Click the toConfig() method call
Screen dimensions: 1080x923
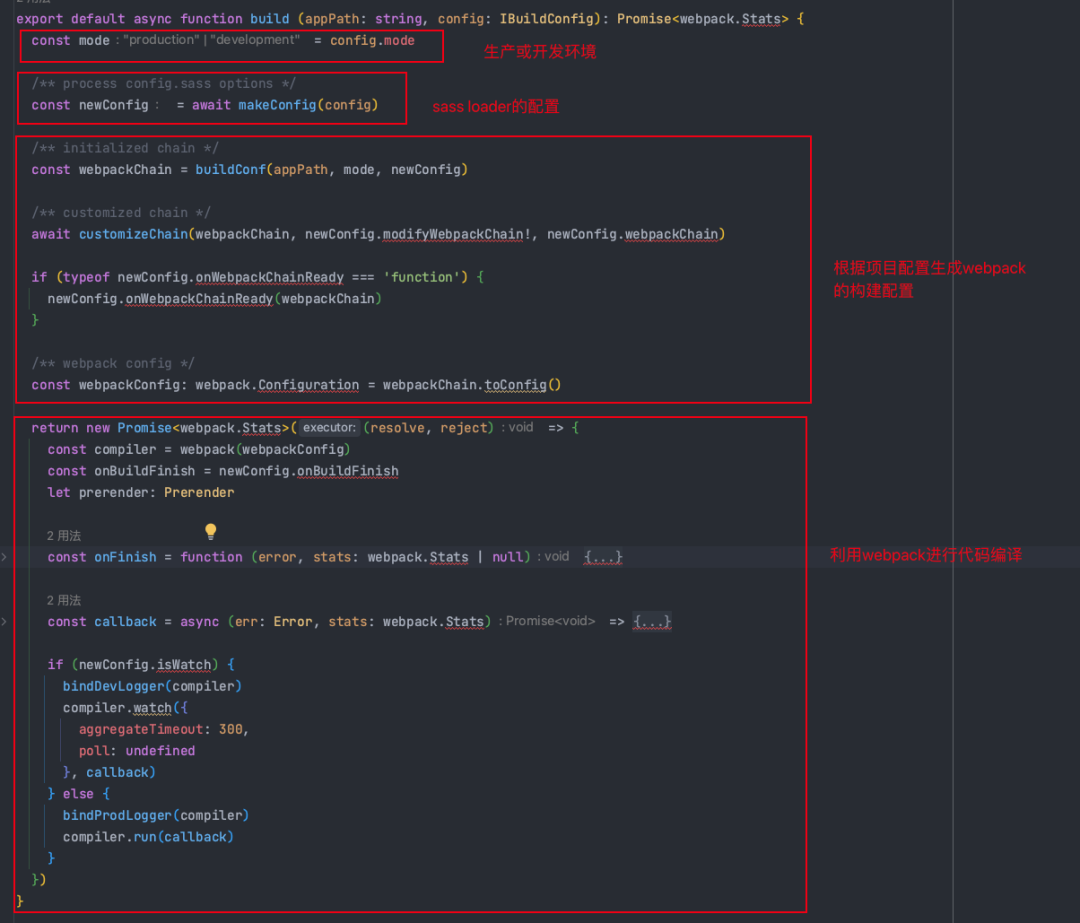click(522, 384)
